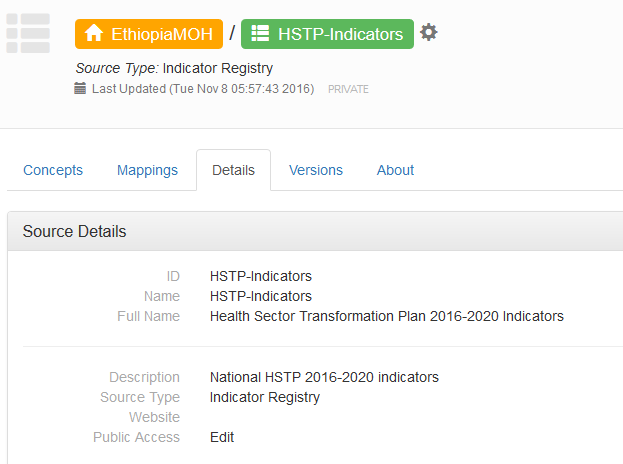
Task: Click the Last Updated timestamp text
Action: [x=203, y=89]
